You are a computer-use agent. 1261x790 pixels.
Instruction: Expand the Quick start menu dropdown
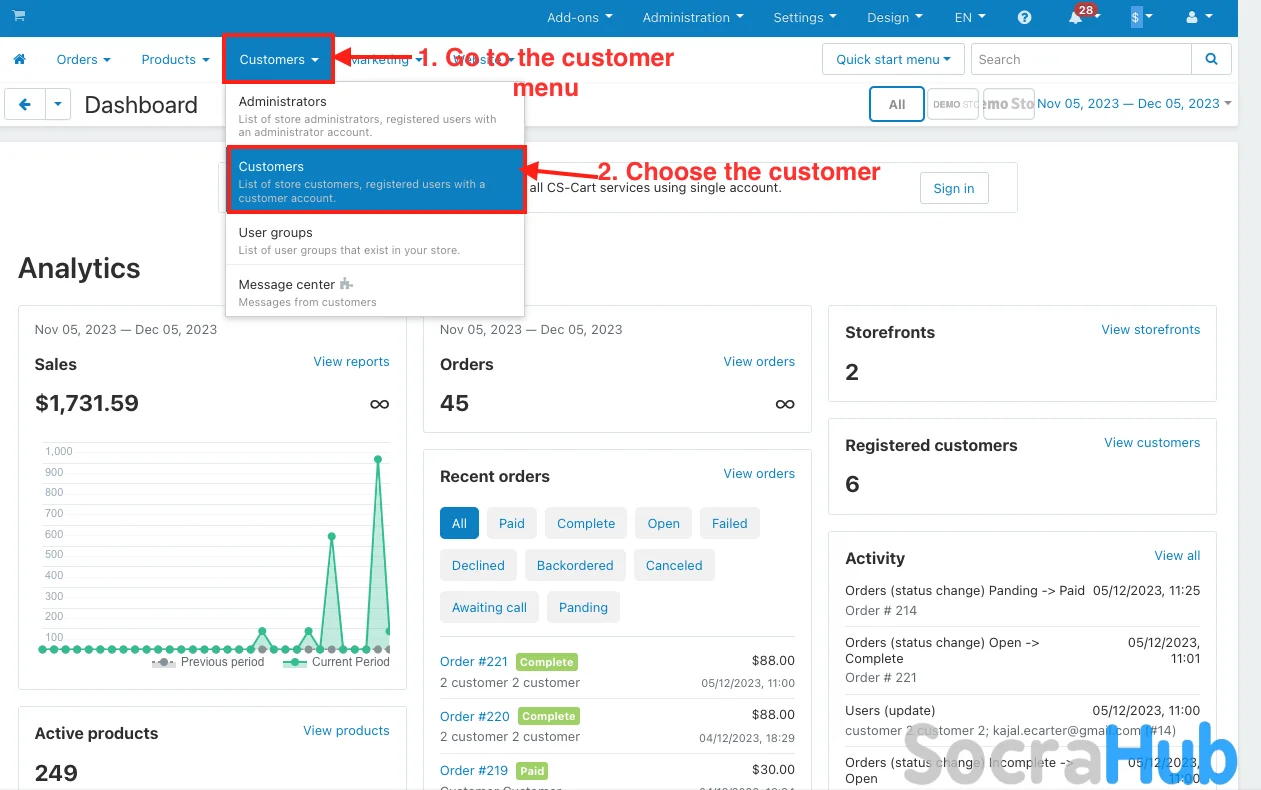tap(893, 59)
